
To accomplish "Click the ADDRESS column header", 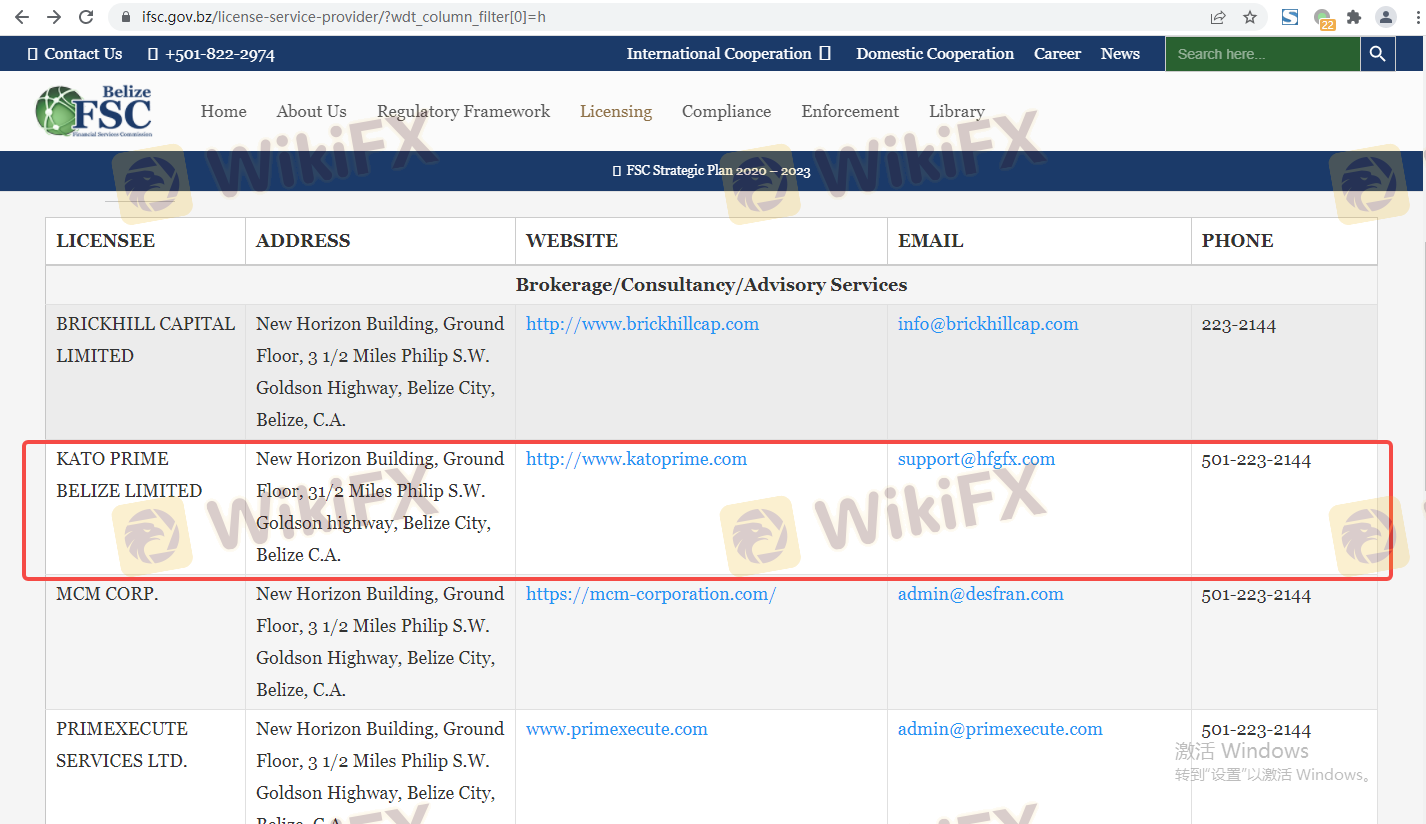I will pyautogui.click(x=381, y=241).
